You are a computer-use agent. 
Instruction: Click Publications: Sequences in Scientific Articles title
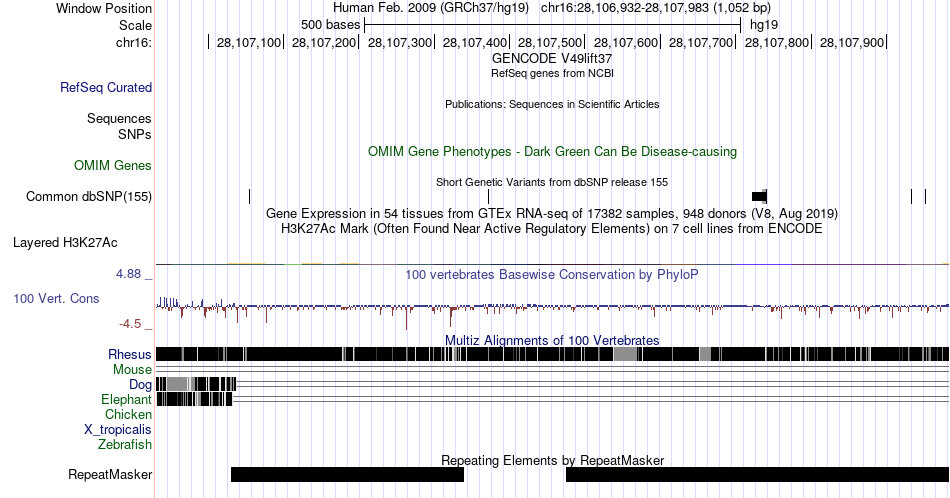click(x=552, y=104)
